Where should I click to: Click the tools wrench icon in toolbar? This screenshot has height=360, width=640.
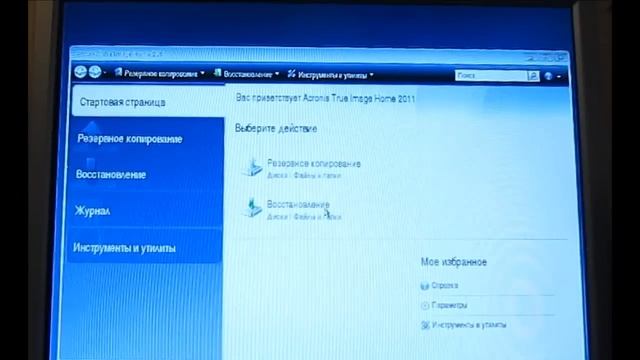pos(291,74)
